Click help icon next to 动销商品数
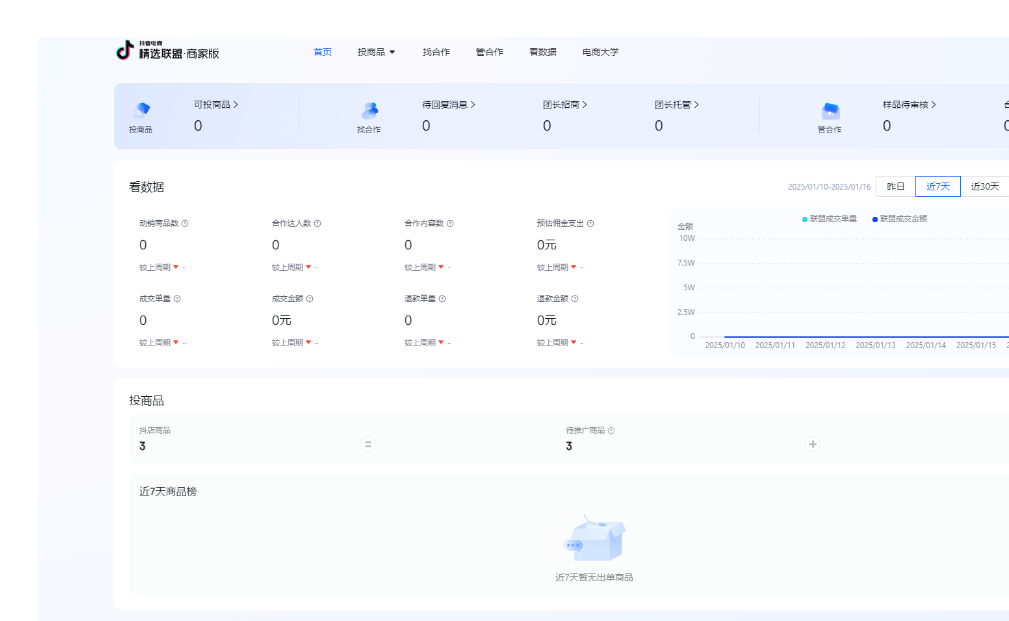The height and width of the screenshot is (621, 1009). [185, 224]
